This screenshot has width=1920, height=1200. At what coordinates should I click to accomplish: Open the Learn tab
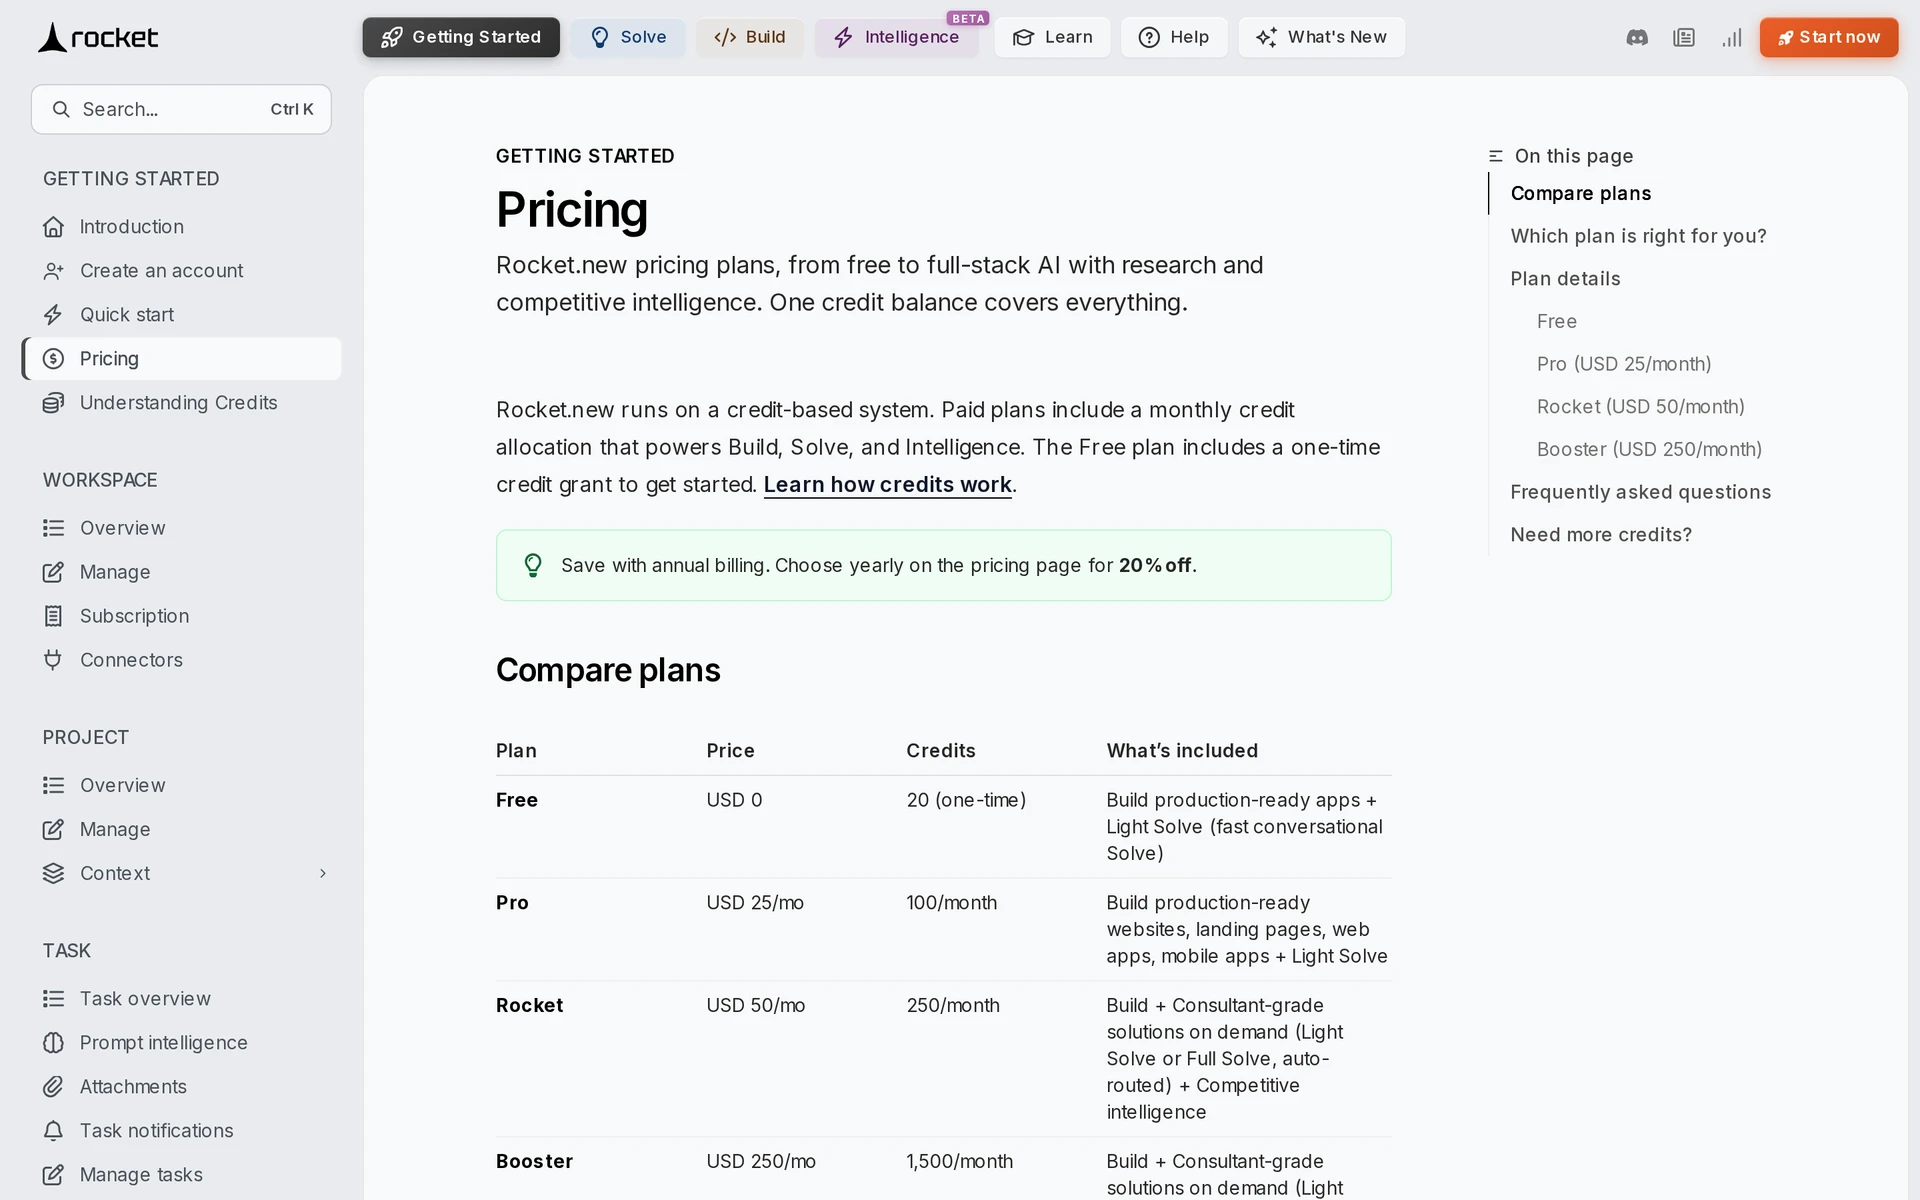tap(1052, 37)
